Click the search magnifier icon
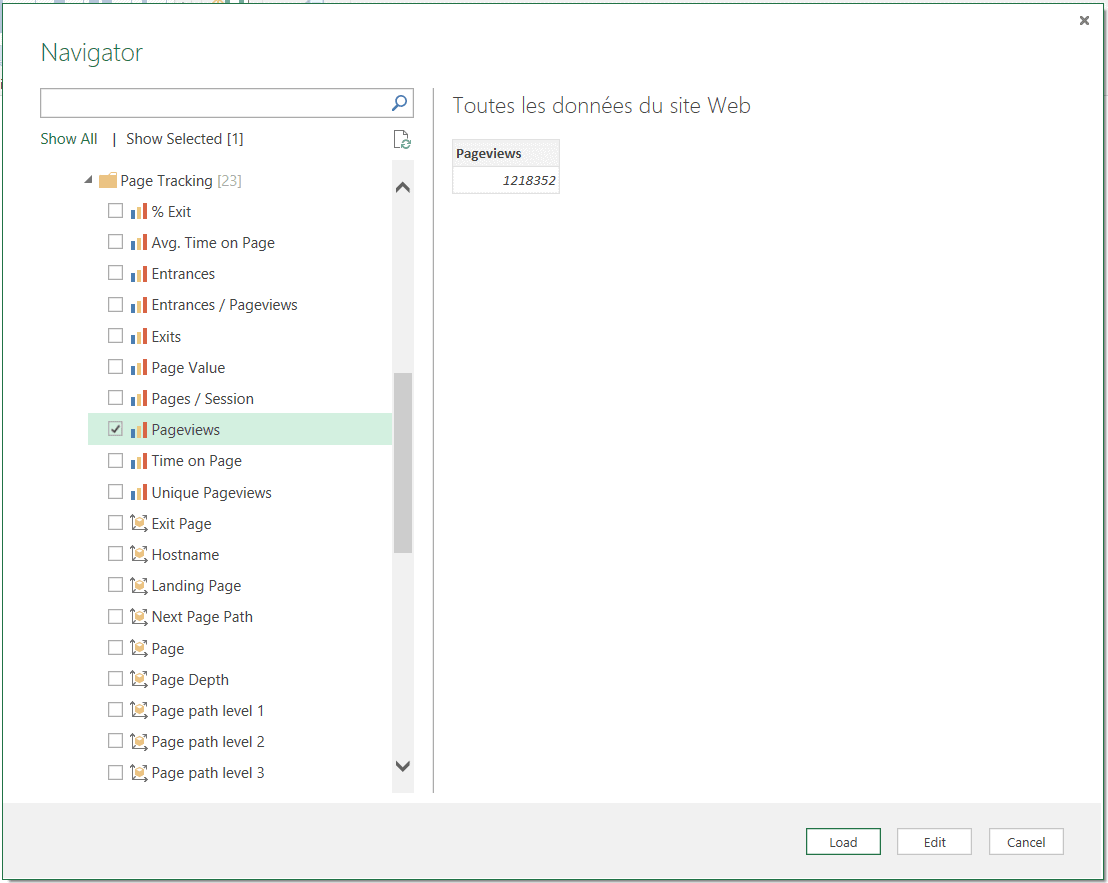1108x883 pixels. coord(398,102)
